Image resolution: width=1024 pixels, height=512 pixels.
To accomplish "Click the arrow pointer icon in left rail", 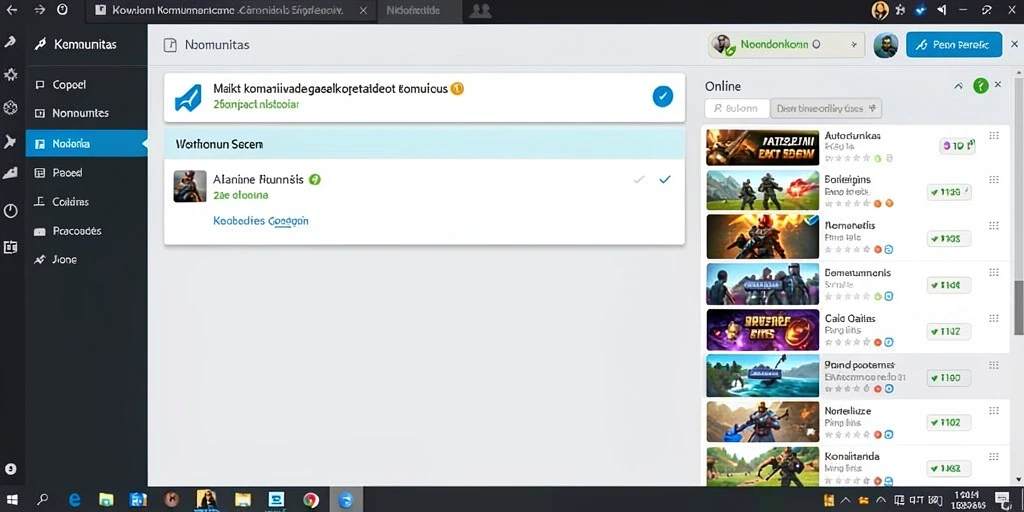I will point(10,141).
